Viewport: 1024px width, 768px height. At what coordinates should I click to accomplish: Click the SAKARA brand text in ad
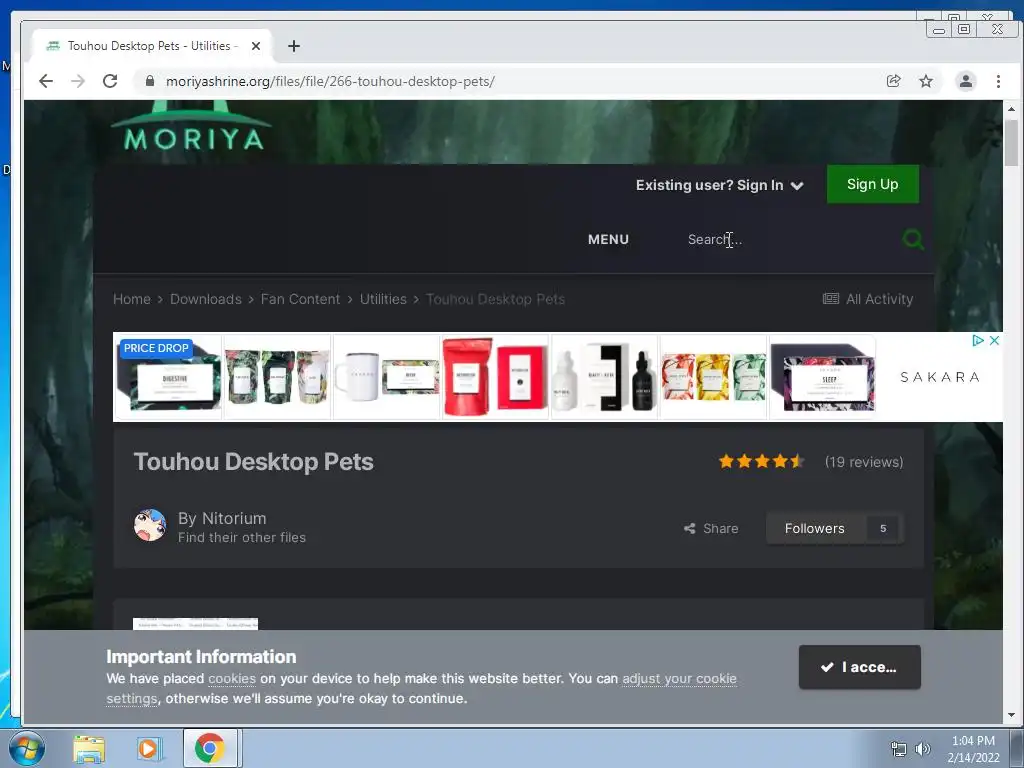tap(940, 377)
